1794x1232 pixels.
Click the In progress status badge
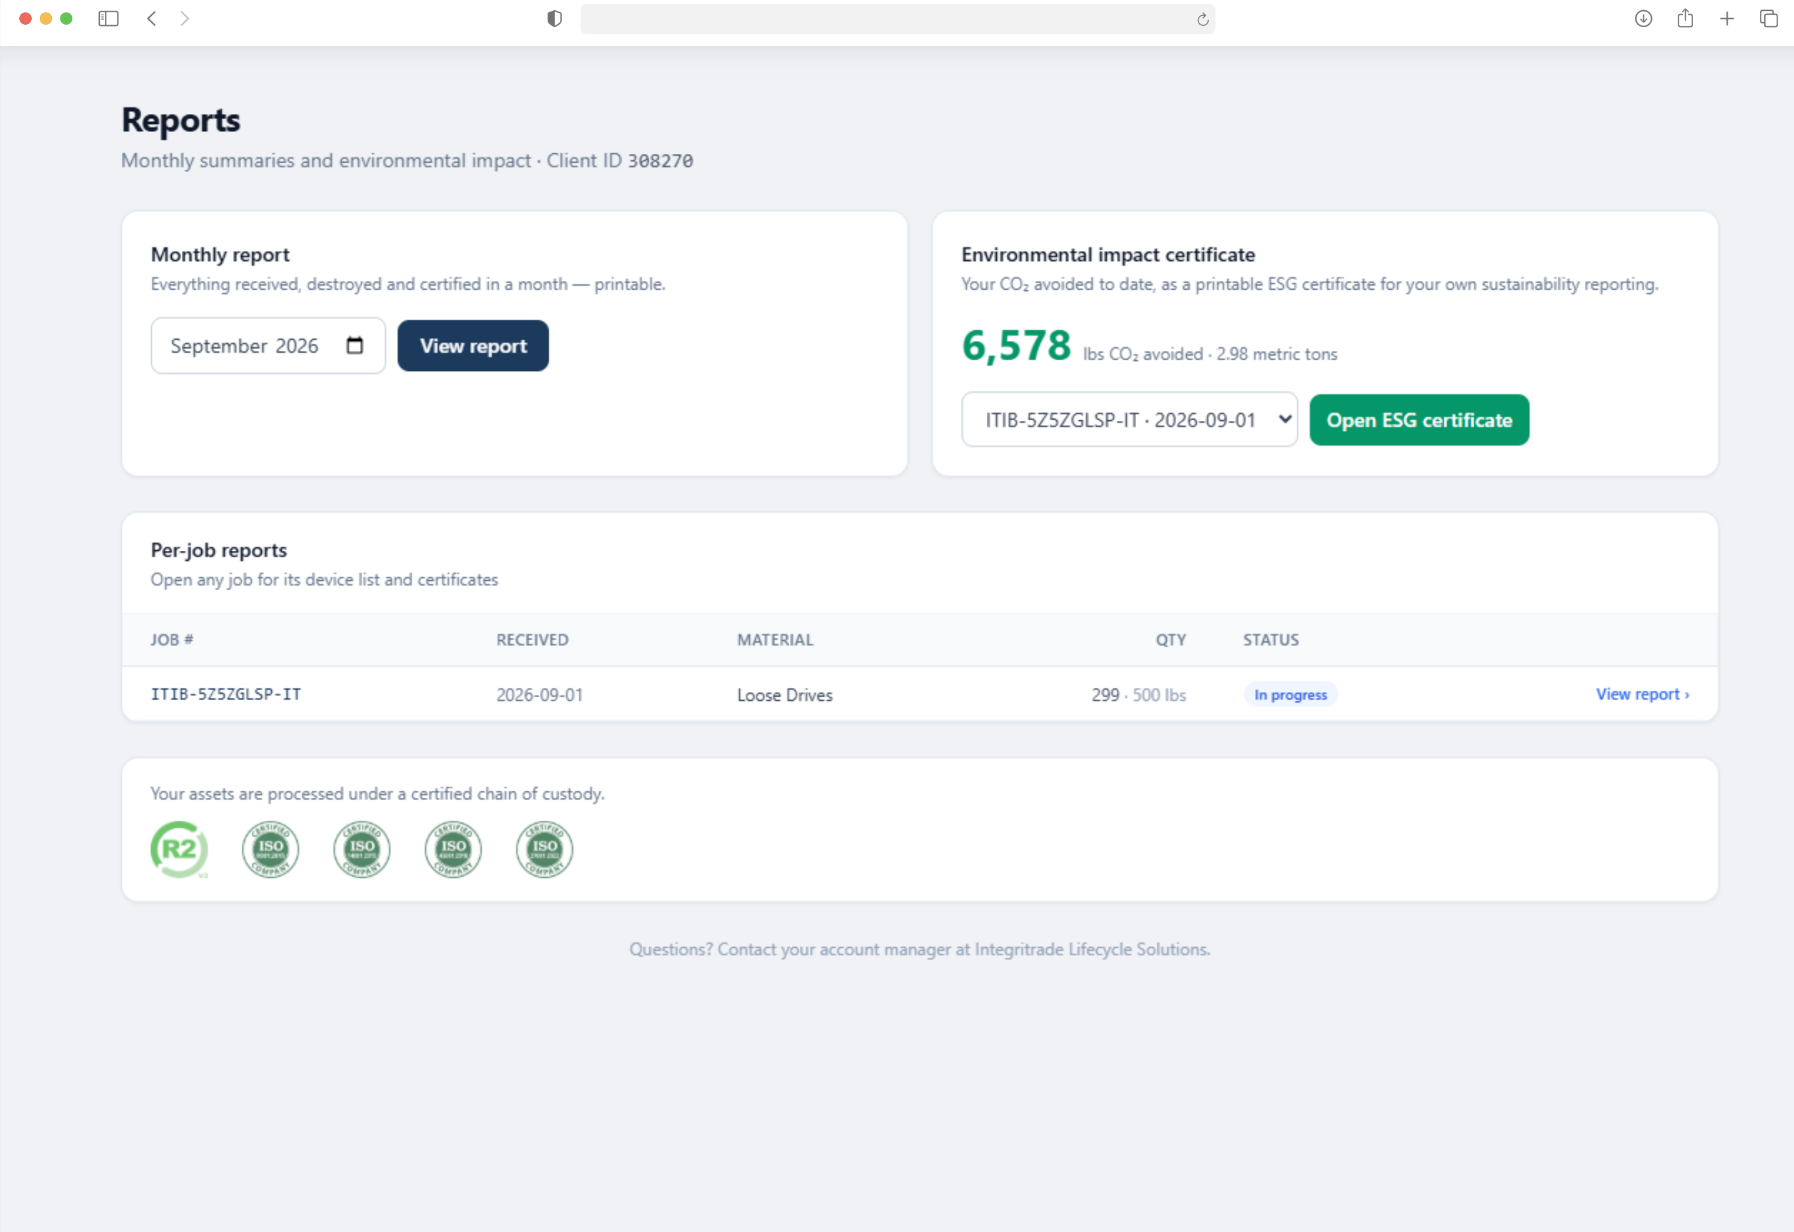point(1291,695)
